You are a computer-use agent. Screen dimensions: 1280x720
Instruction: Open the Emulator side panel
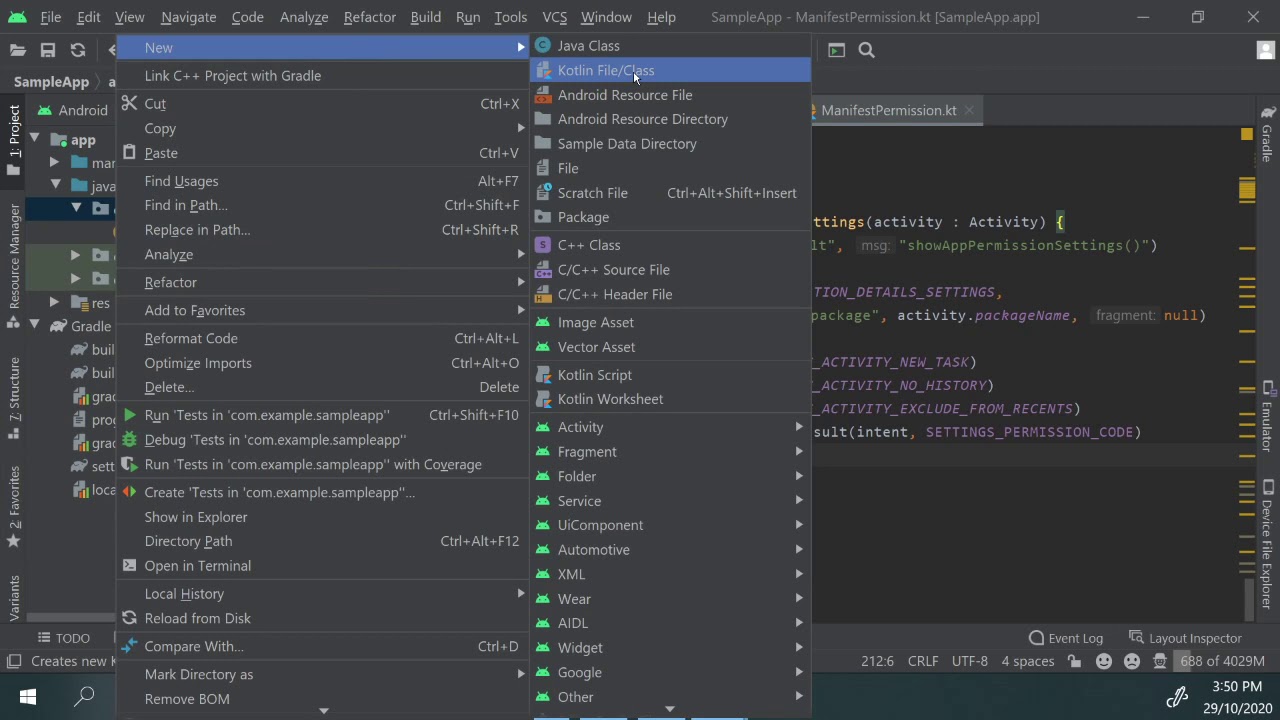coord(1267,418)
